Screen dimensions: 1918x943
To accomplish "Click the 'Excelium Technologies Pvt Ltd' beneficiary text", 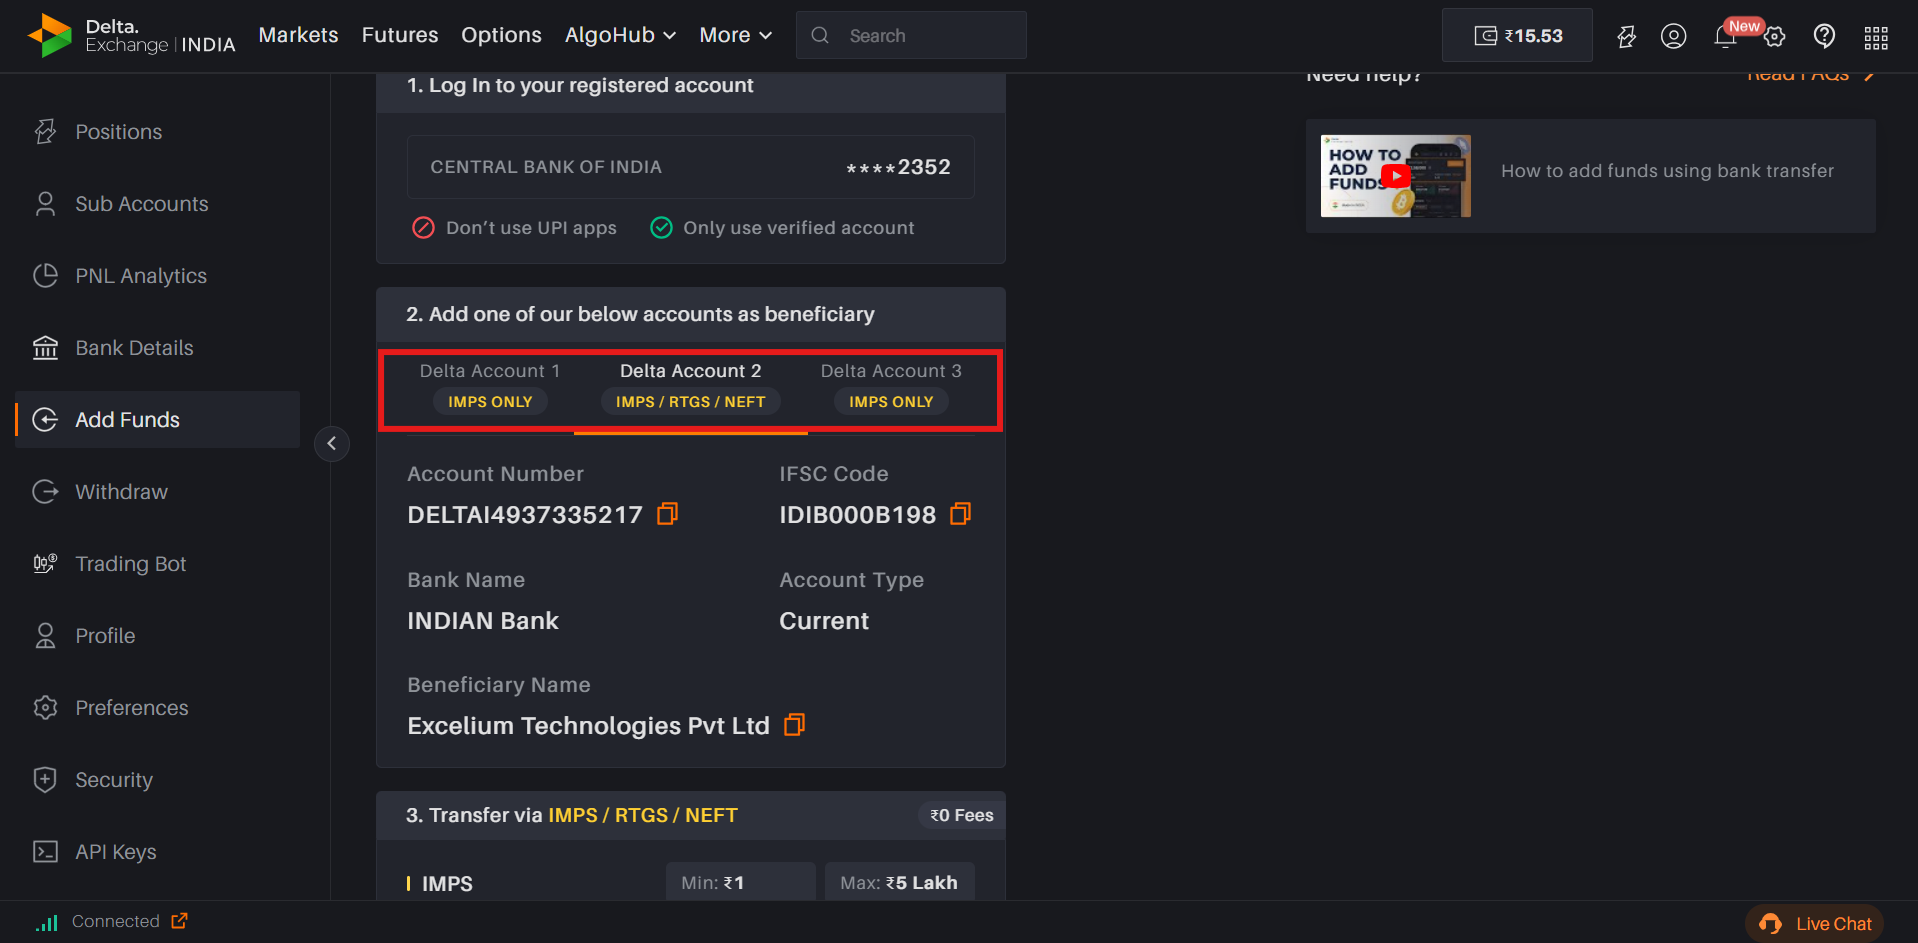I will click(x=588, y=726).
